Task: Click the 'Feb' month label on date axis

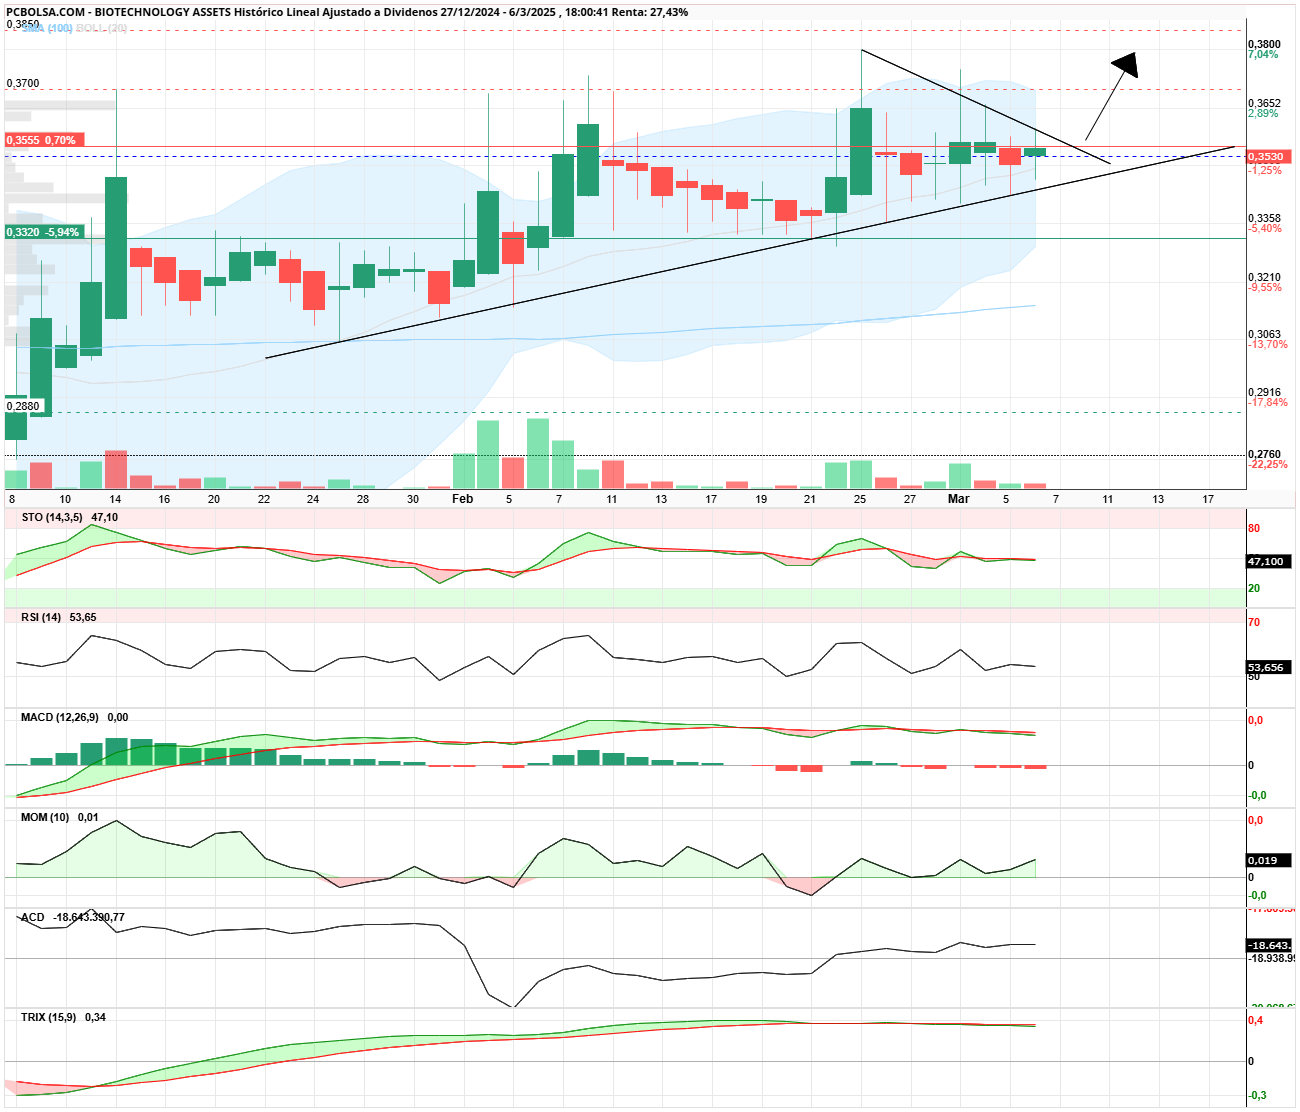Action: [x=463, y=498]
